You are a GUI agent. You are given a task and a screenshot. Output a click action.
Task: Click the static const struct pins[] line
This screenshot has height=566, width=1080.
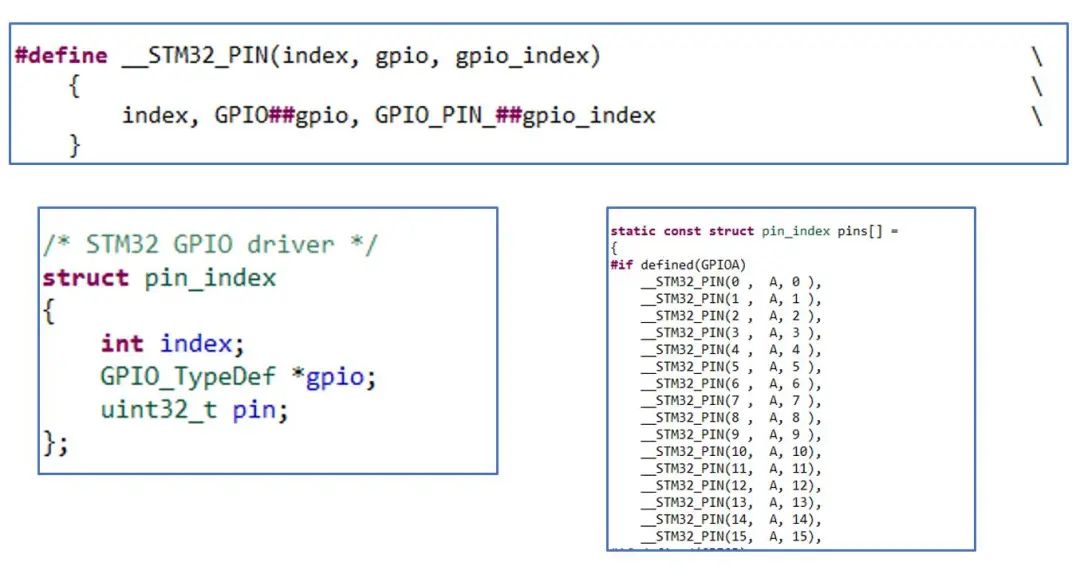click(755, 231)
